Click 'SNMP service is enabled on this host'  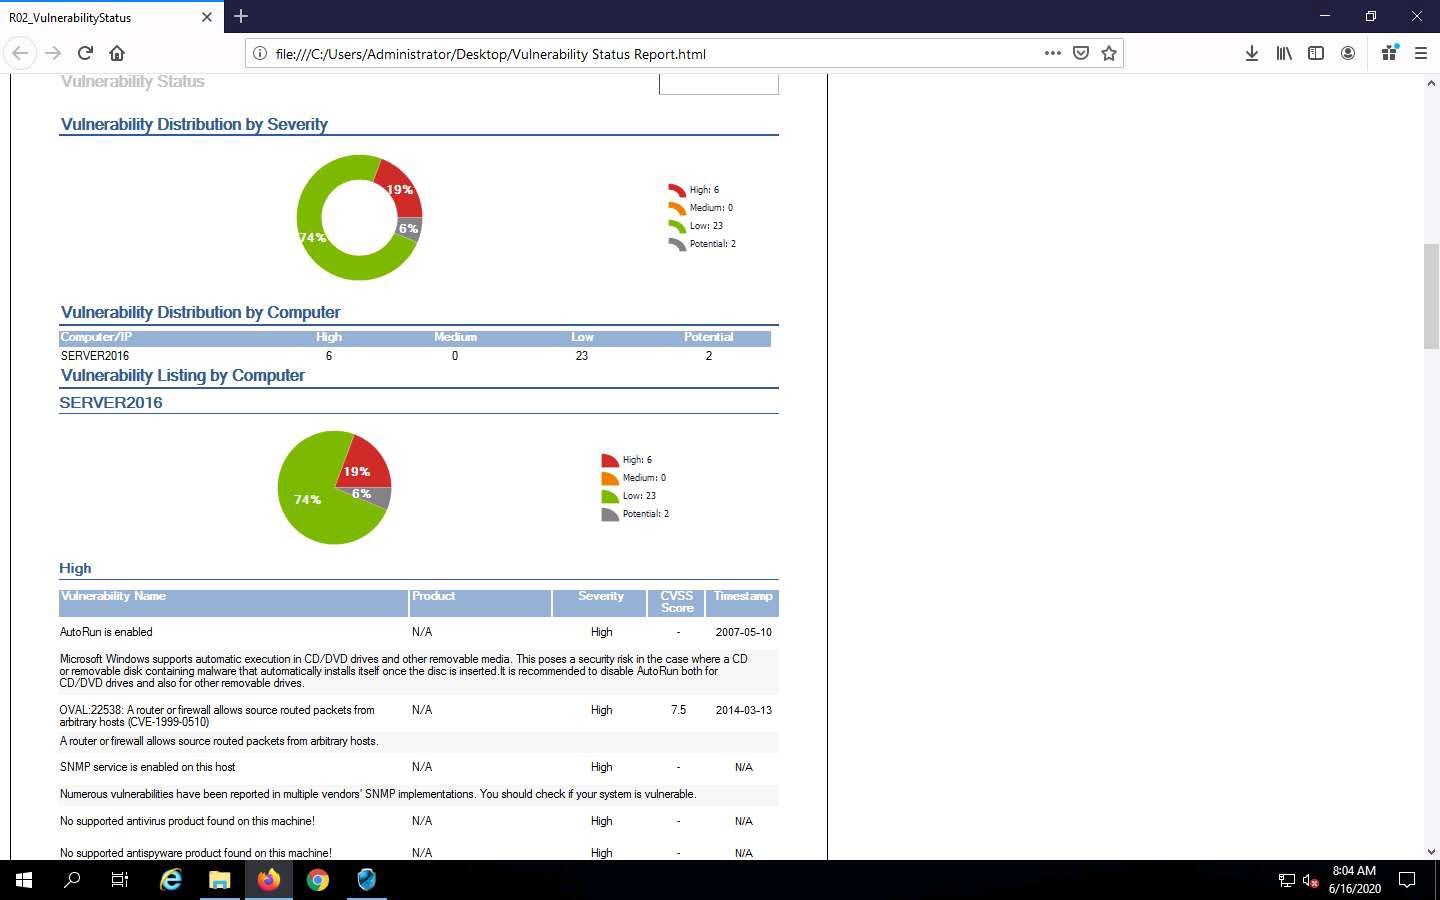tap(147, 767)
